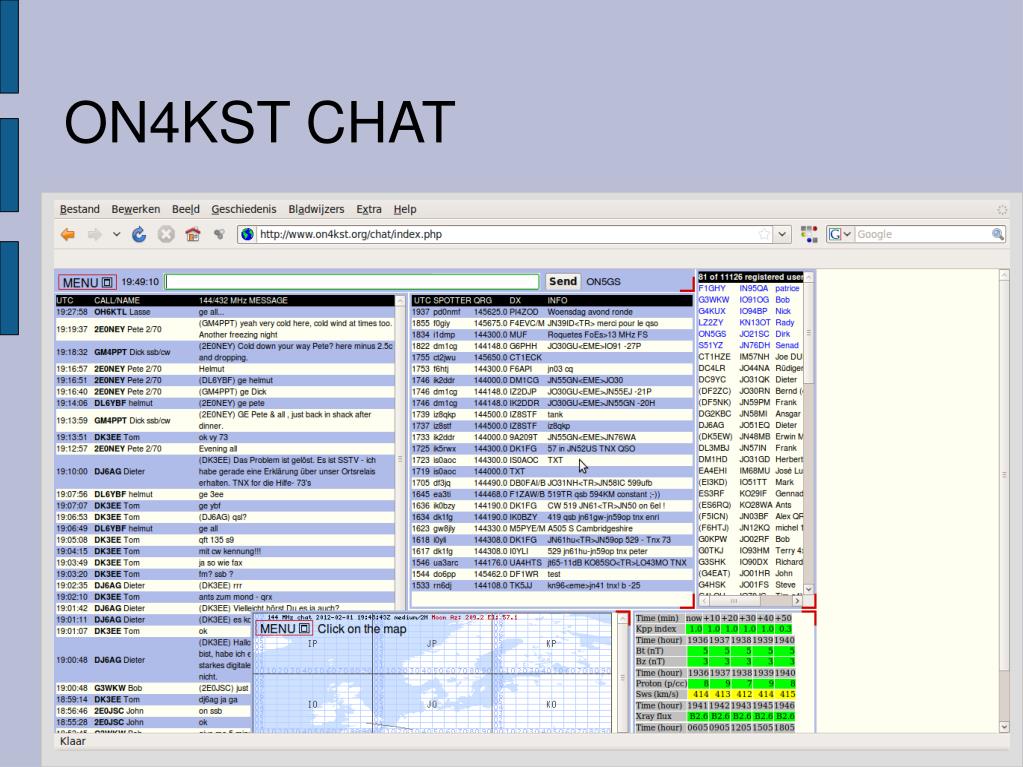Click the globe site icon in address bar
This screenshot has width=1023, height=767.
(x=247, y=234)
